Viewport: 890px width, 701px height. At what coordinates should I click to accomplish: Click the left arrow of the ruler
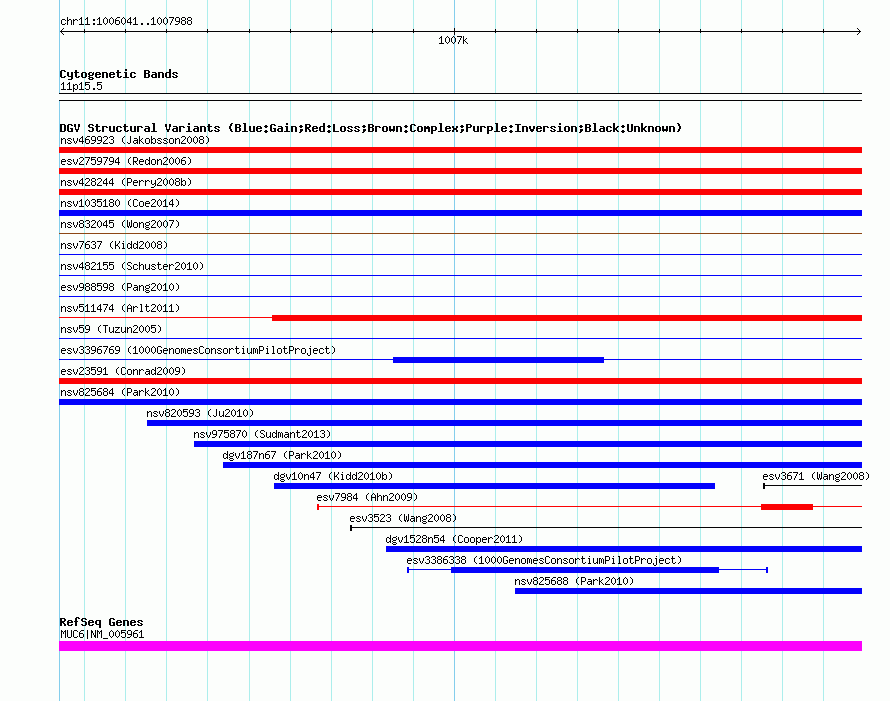click(62, 32)
